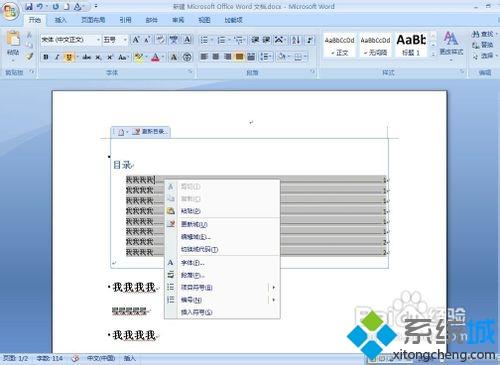Align text to the left
The height and width of the screenshot is (365, 500).
point(204,57)
